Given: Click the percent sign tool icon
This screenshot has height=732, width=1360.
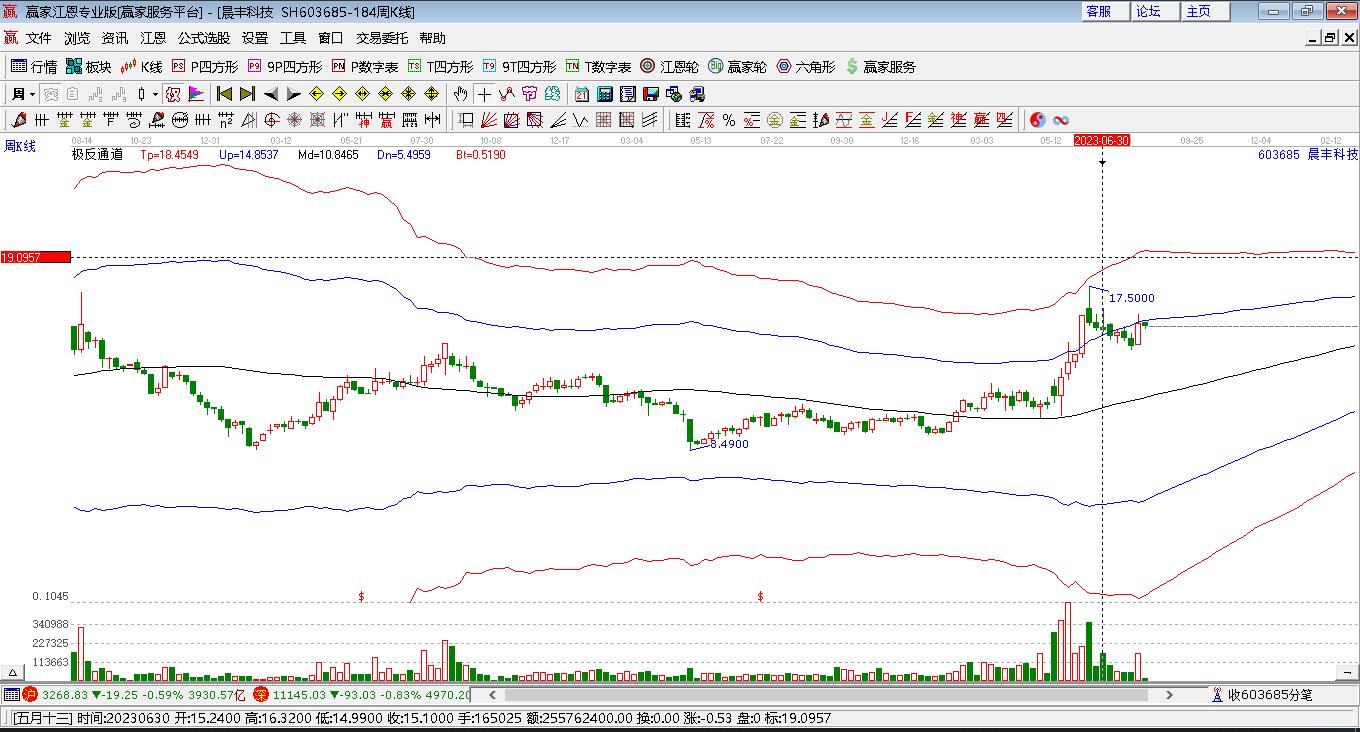Looking at the screenshot, I should pos(729,120).
